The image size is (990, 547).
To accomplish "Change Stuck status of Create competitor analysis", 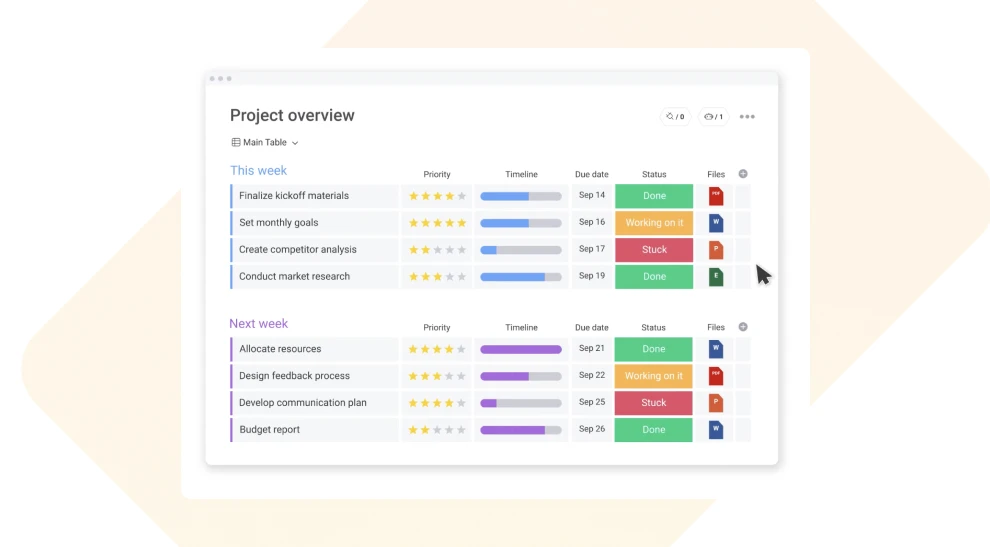I will point(654,249).
